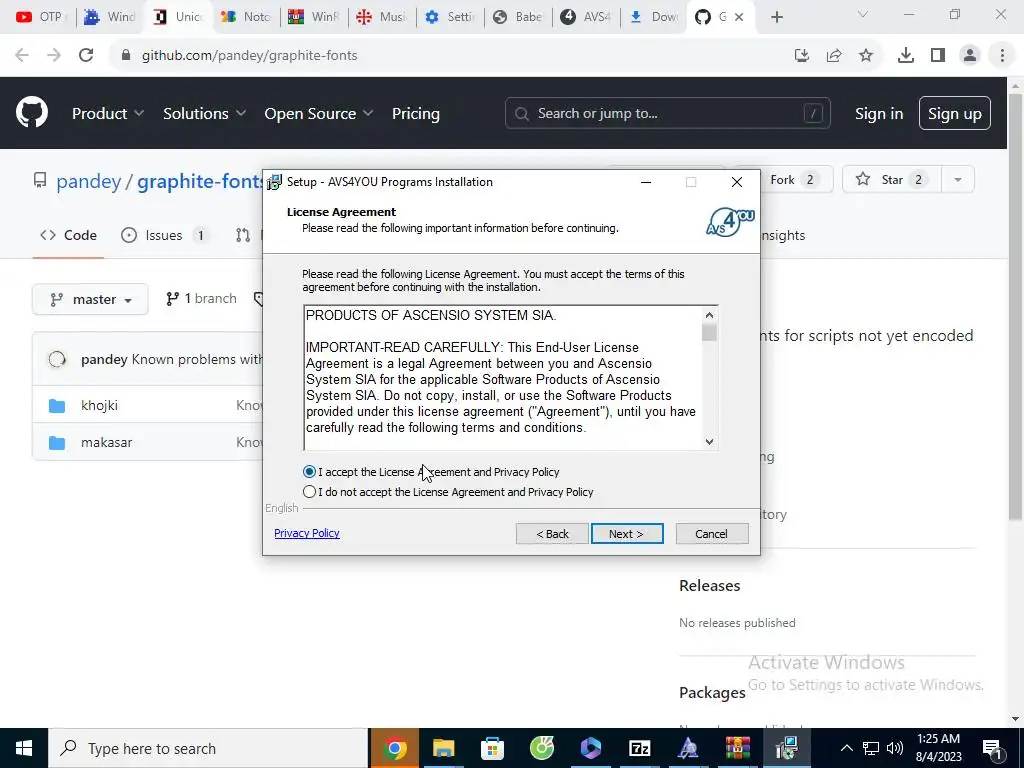The width and height of the screenshot is (1024, 768).
Task: Click the taskbar 'Type here to search' box
Action: (x=208, y=748)
